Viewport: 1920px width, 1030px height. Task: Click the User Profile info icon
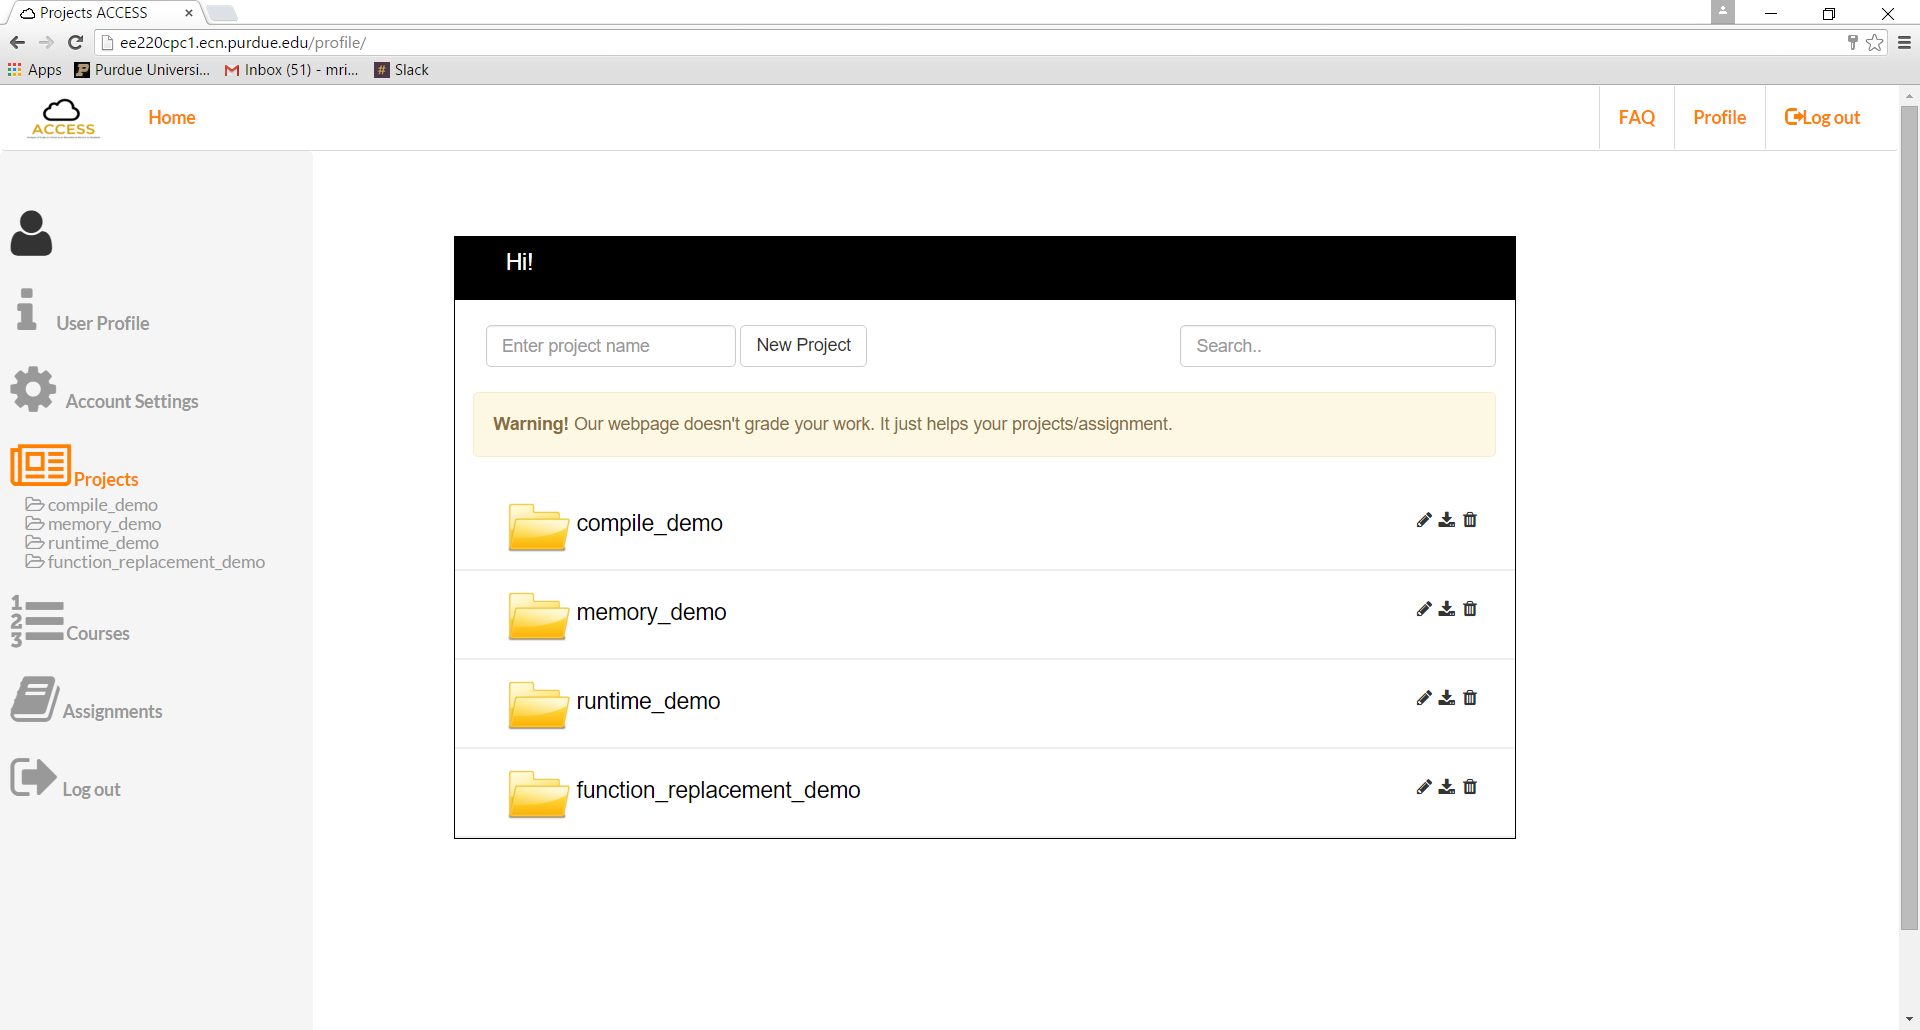pos(27,309)
